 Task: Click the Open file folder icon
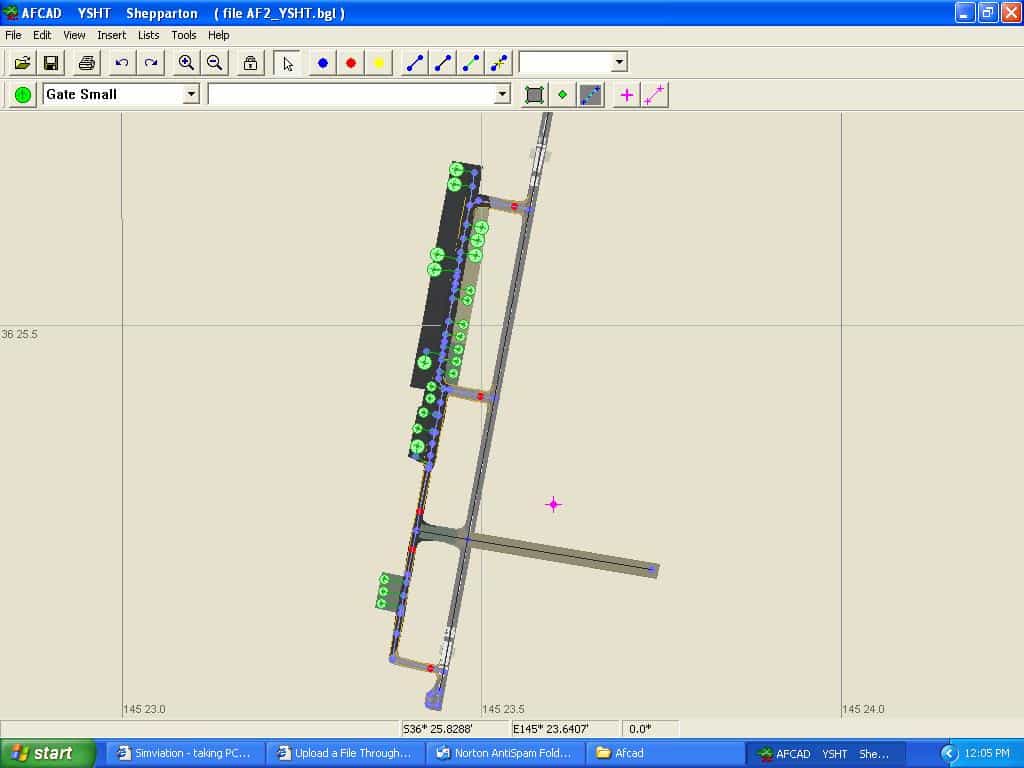[22, 63]
